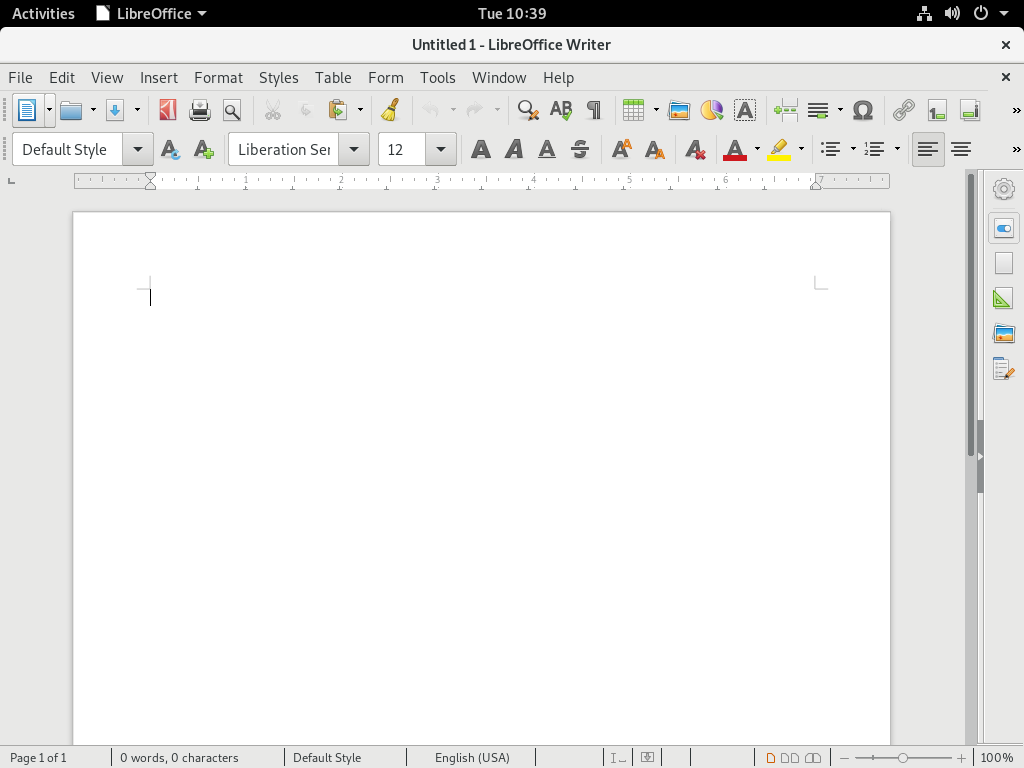Apply yellow highlighting color

point(779,150)
